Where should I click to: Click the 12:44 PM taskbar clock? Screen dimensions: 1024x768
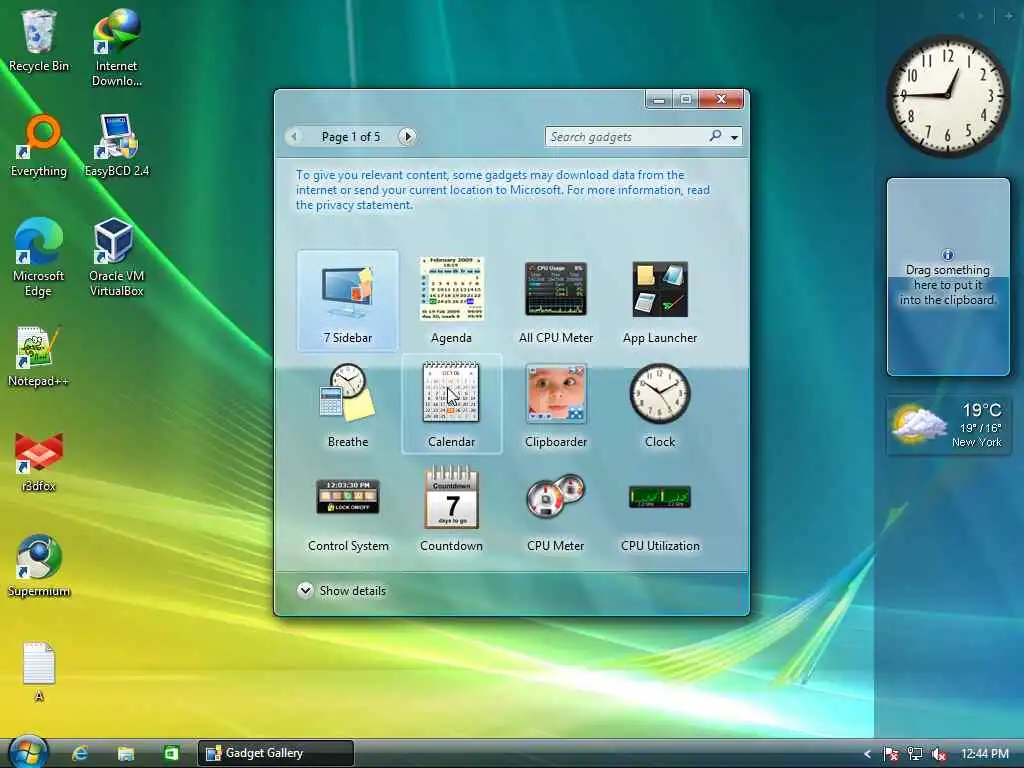(985, 754)
